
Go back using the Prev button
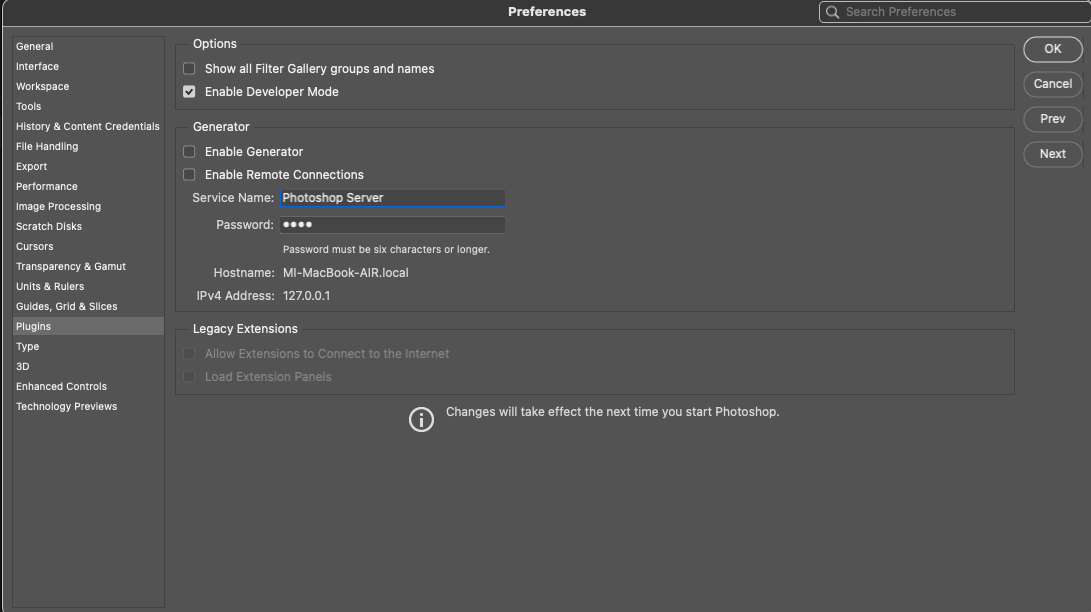[1052, 119]
